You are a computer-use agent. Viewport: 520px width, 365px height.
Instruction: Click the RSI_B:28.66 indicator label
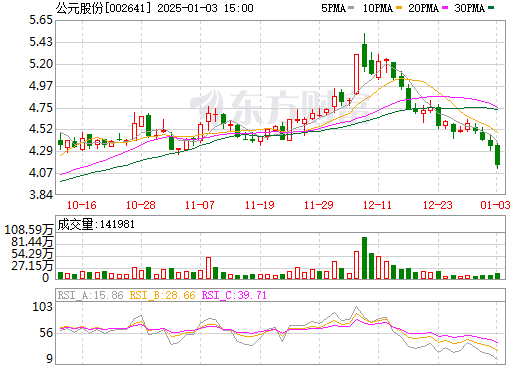click(x=162, y=295)
